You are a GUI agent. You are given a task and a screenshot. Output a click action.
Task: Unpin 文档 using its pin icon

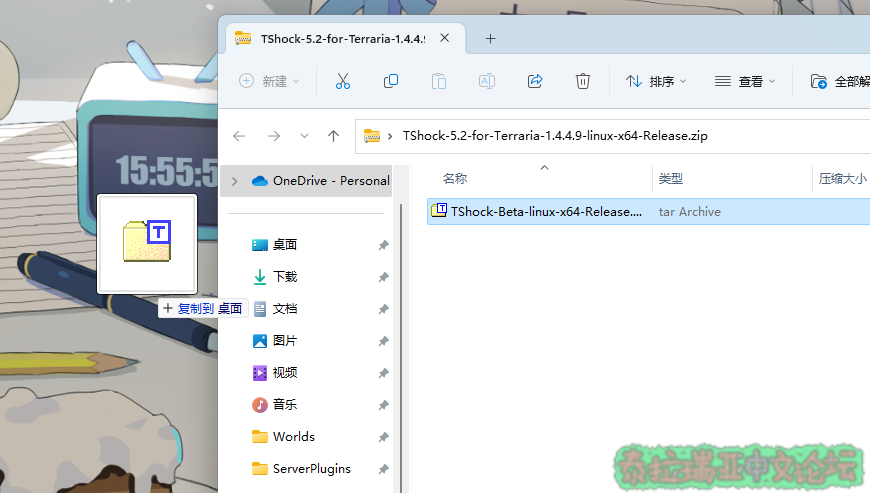(383, 309)
